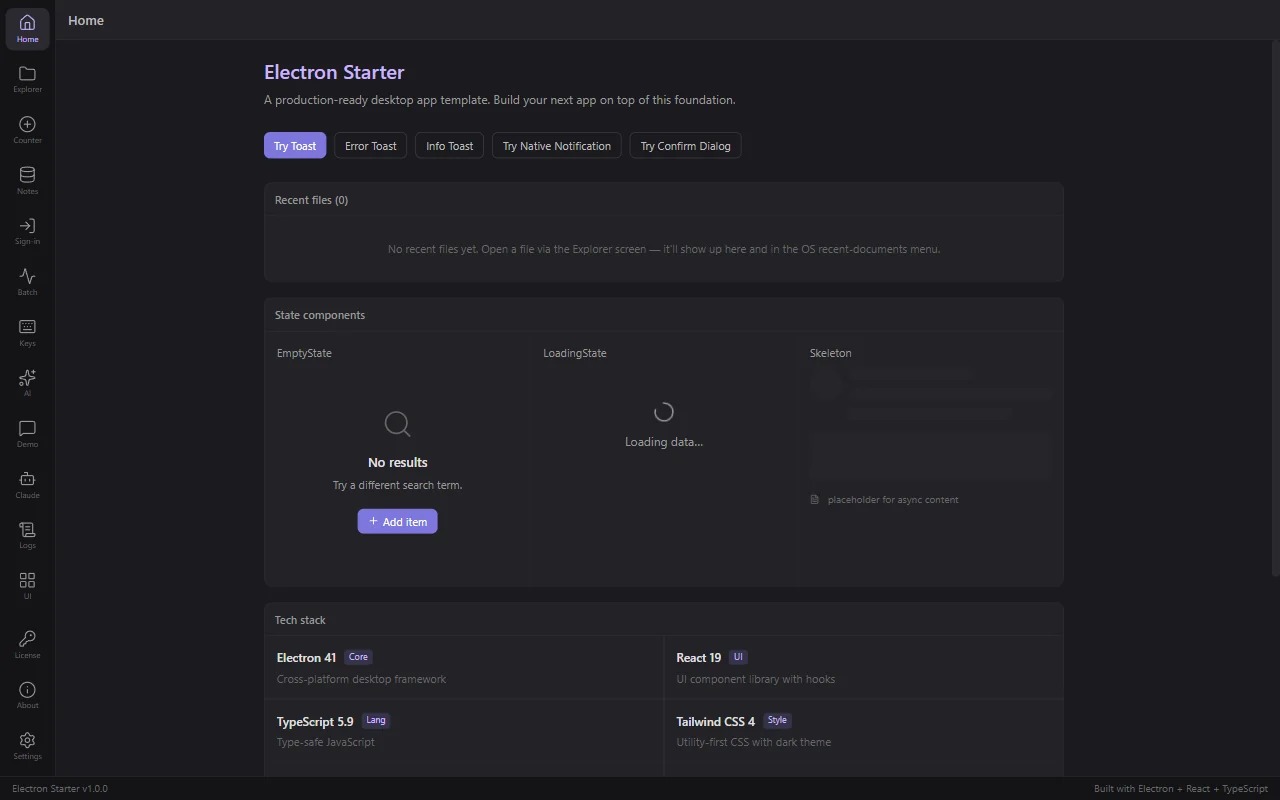Screen dimensions: 1280x800
Task: Click the 'No recent files yet' message
Action: pyautogui.click(x=664, y=249)
